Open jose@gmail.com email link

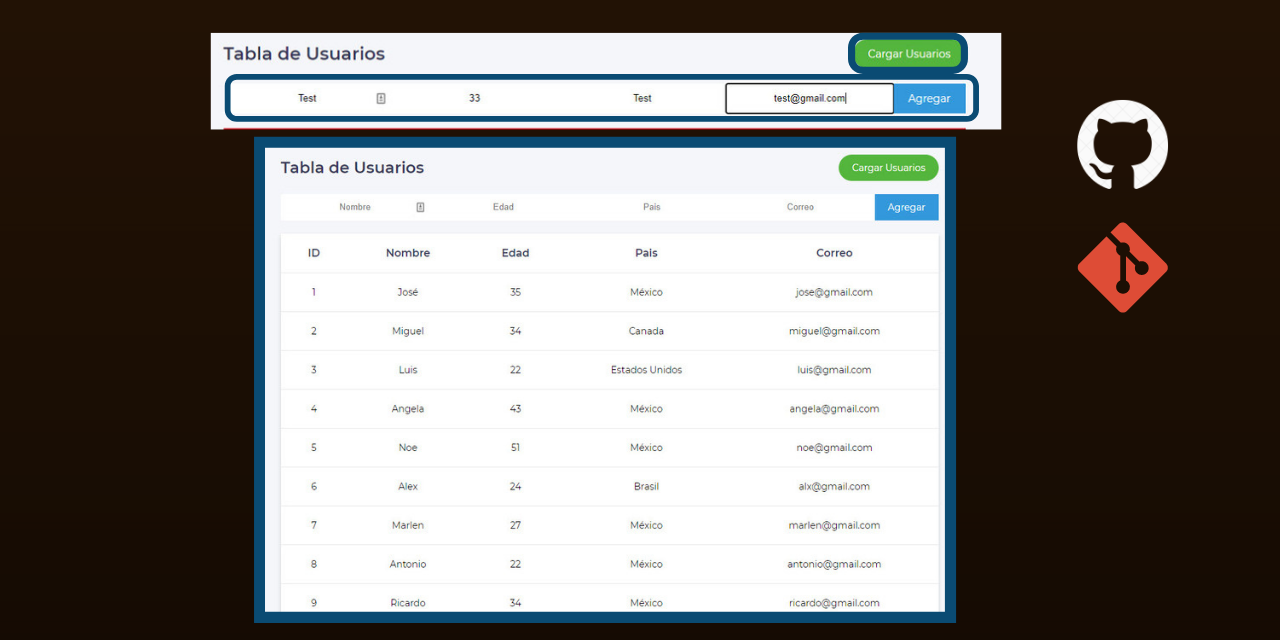click(x=834, y=292)
